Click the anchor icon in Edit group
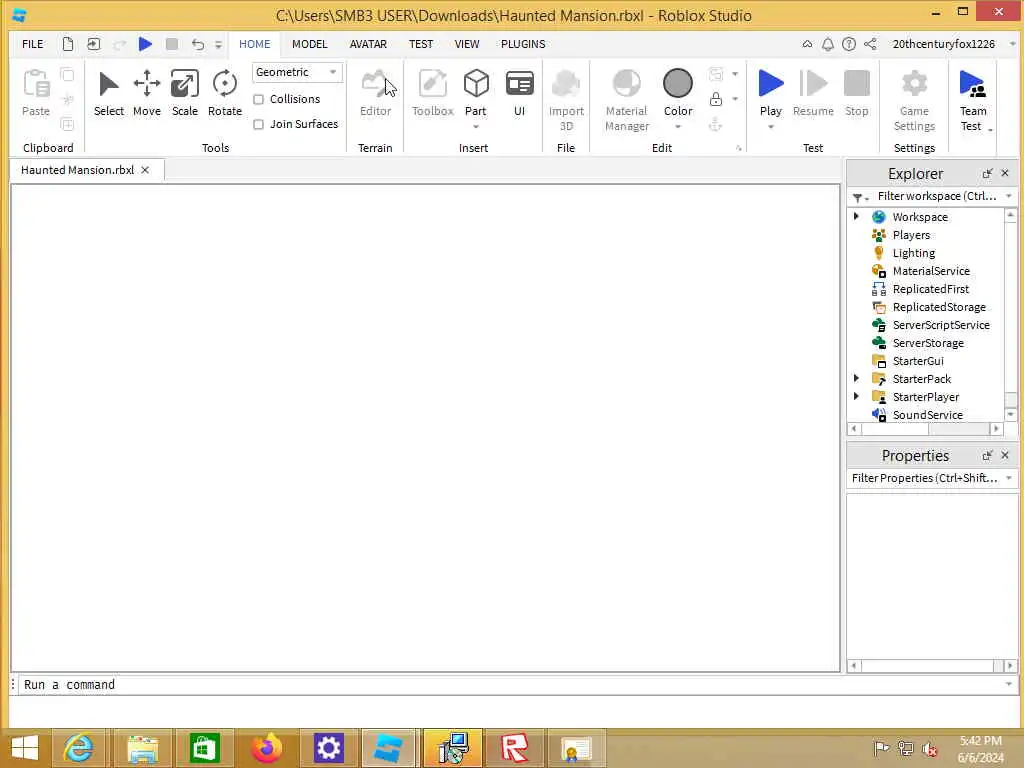 (x=716, y=124)
